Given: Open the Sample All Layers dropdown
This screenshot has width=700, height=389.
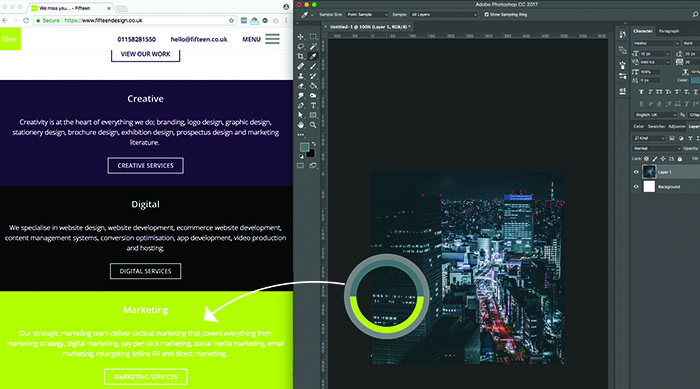Looking at the screenshot, I should point(444,14).
